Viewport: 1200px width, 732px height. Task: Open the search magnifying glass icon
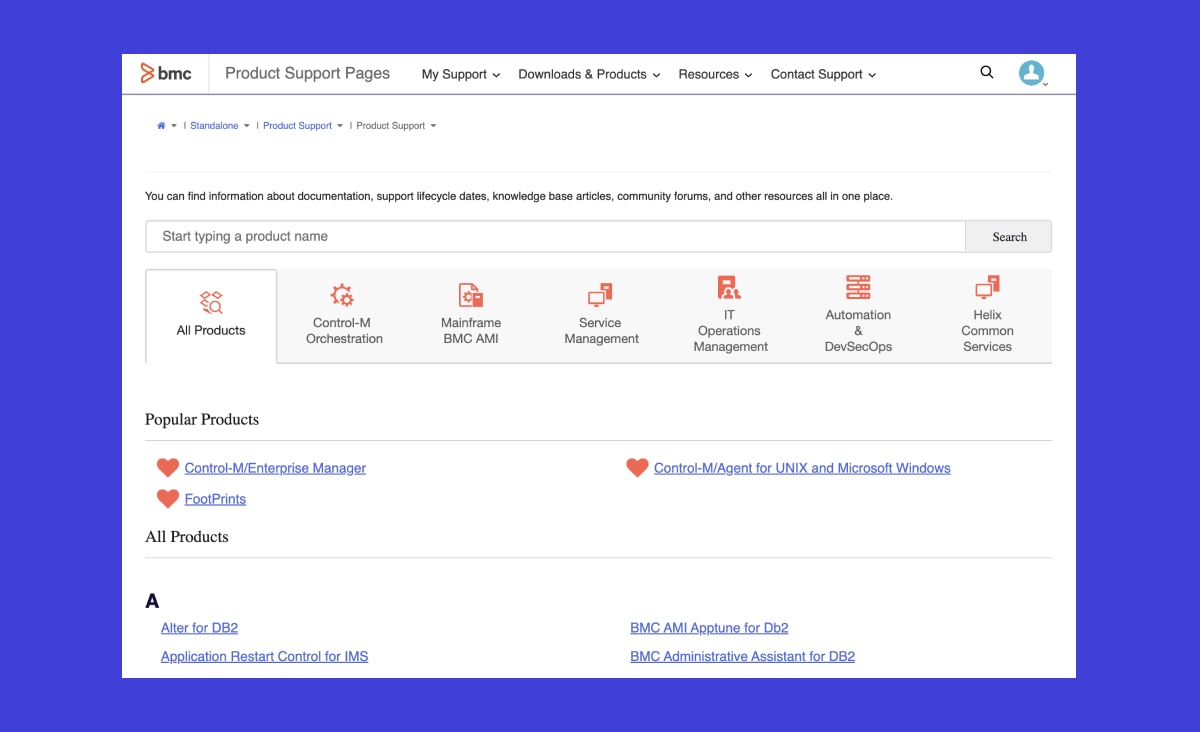pos(986,72)
